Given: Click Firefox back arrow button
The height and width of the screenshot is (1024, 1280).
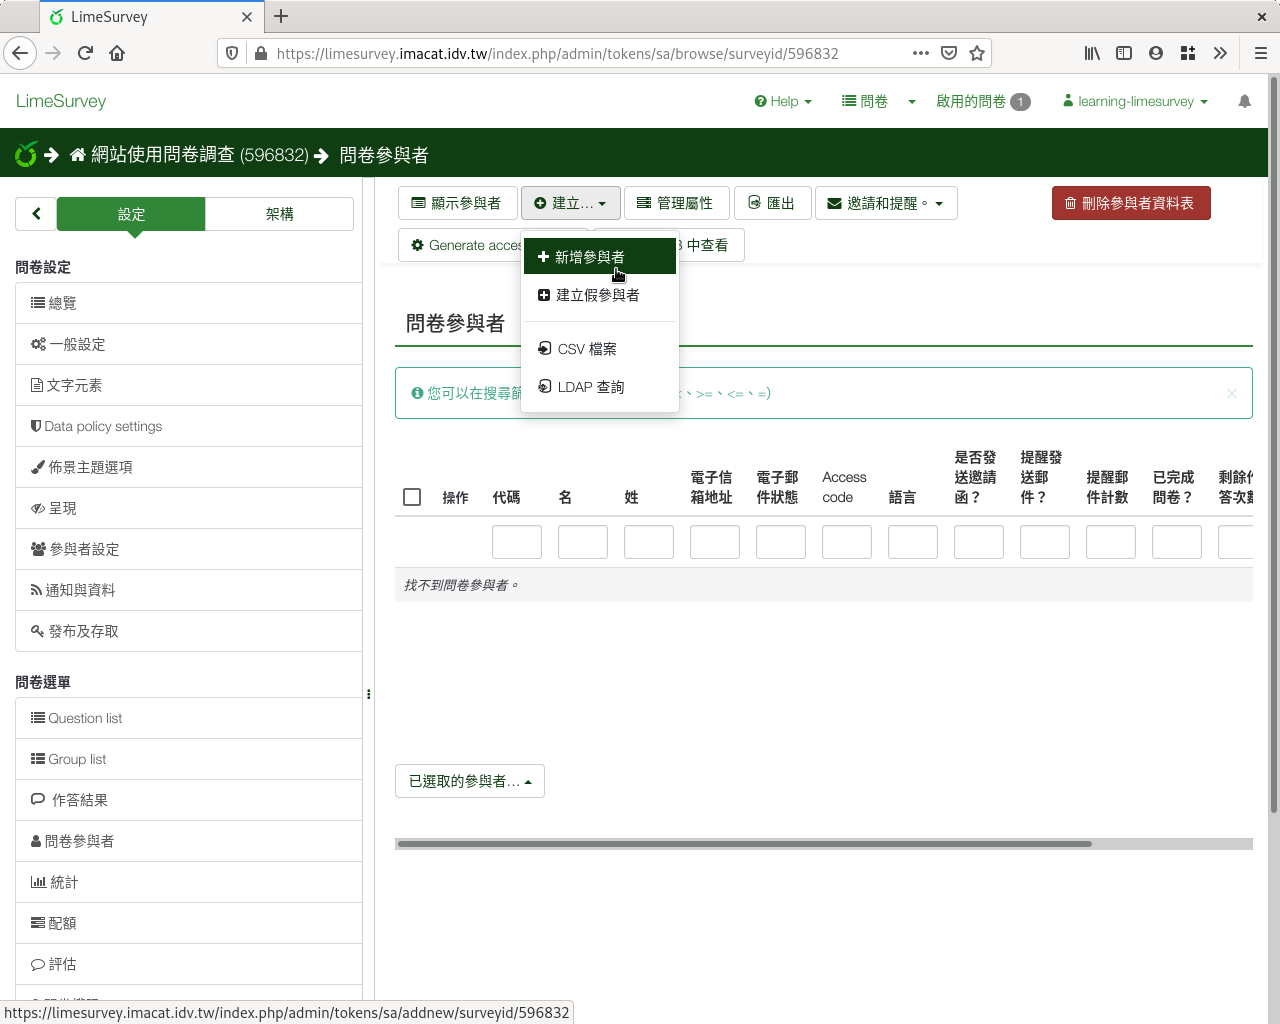Looking at the screenshot, I should click(x=20, y=53).
